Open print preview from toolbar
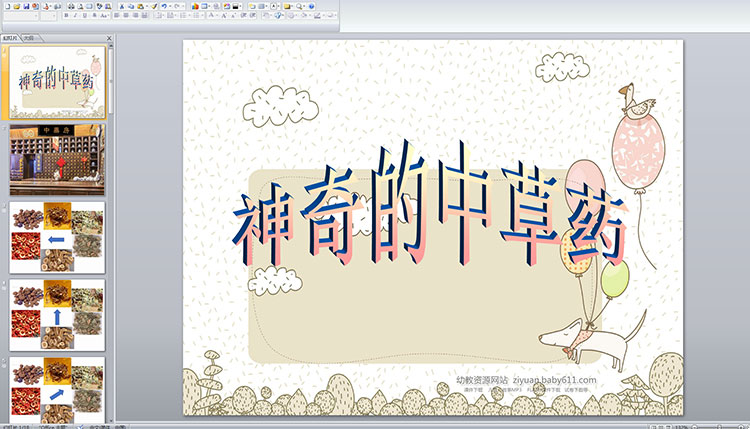This screenshot has width=750, height=429. (80, 6)
